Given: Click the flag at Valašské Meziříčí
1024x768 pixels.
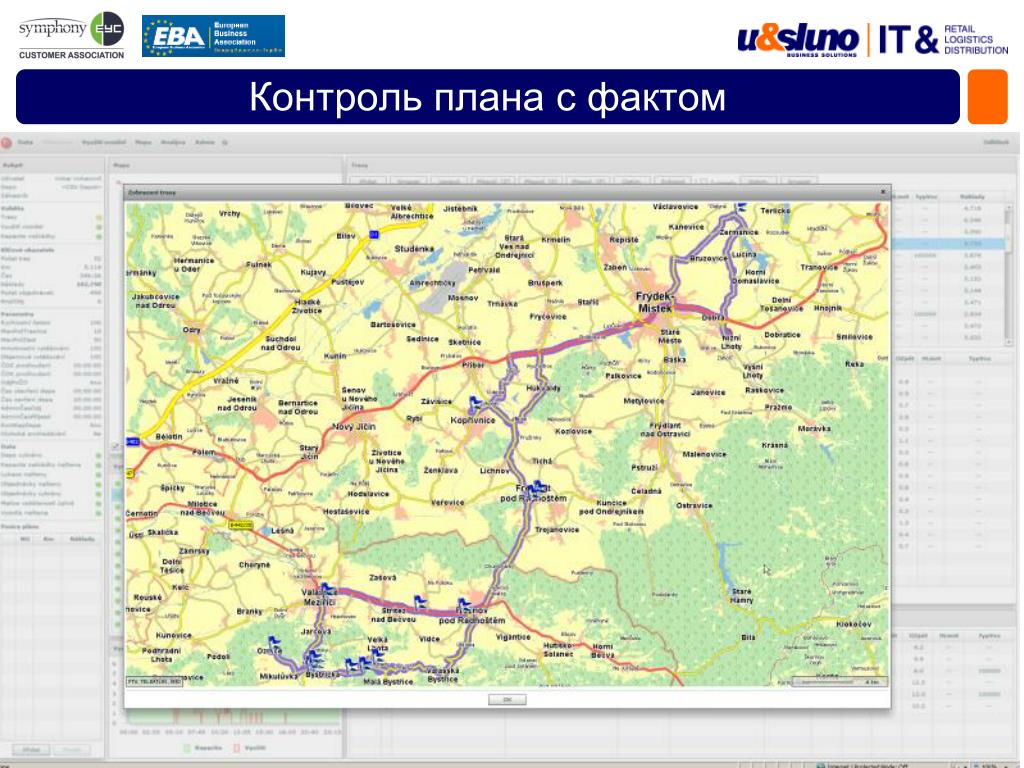Looking at the screenshot, I should [326, 588].
